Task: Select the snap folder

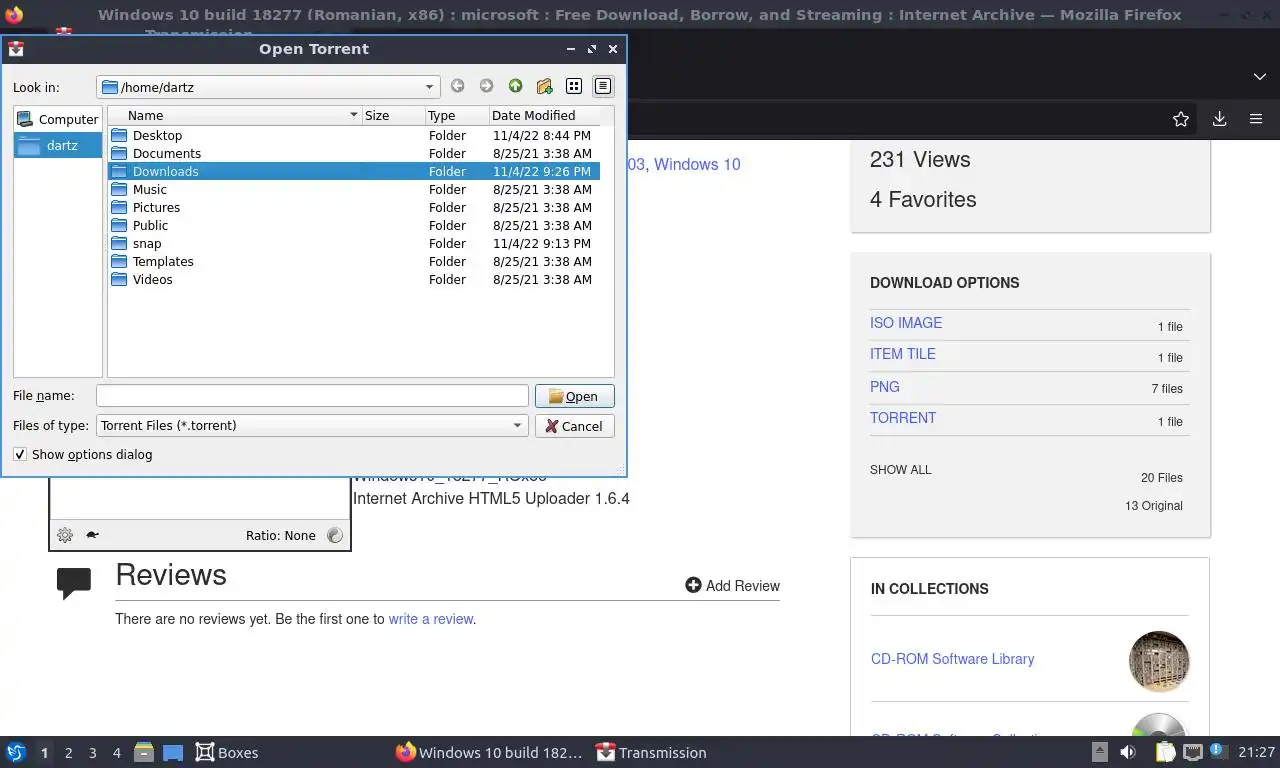Action: coord(354,243)
